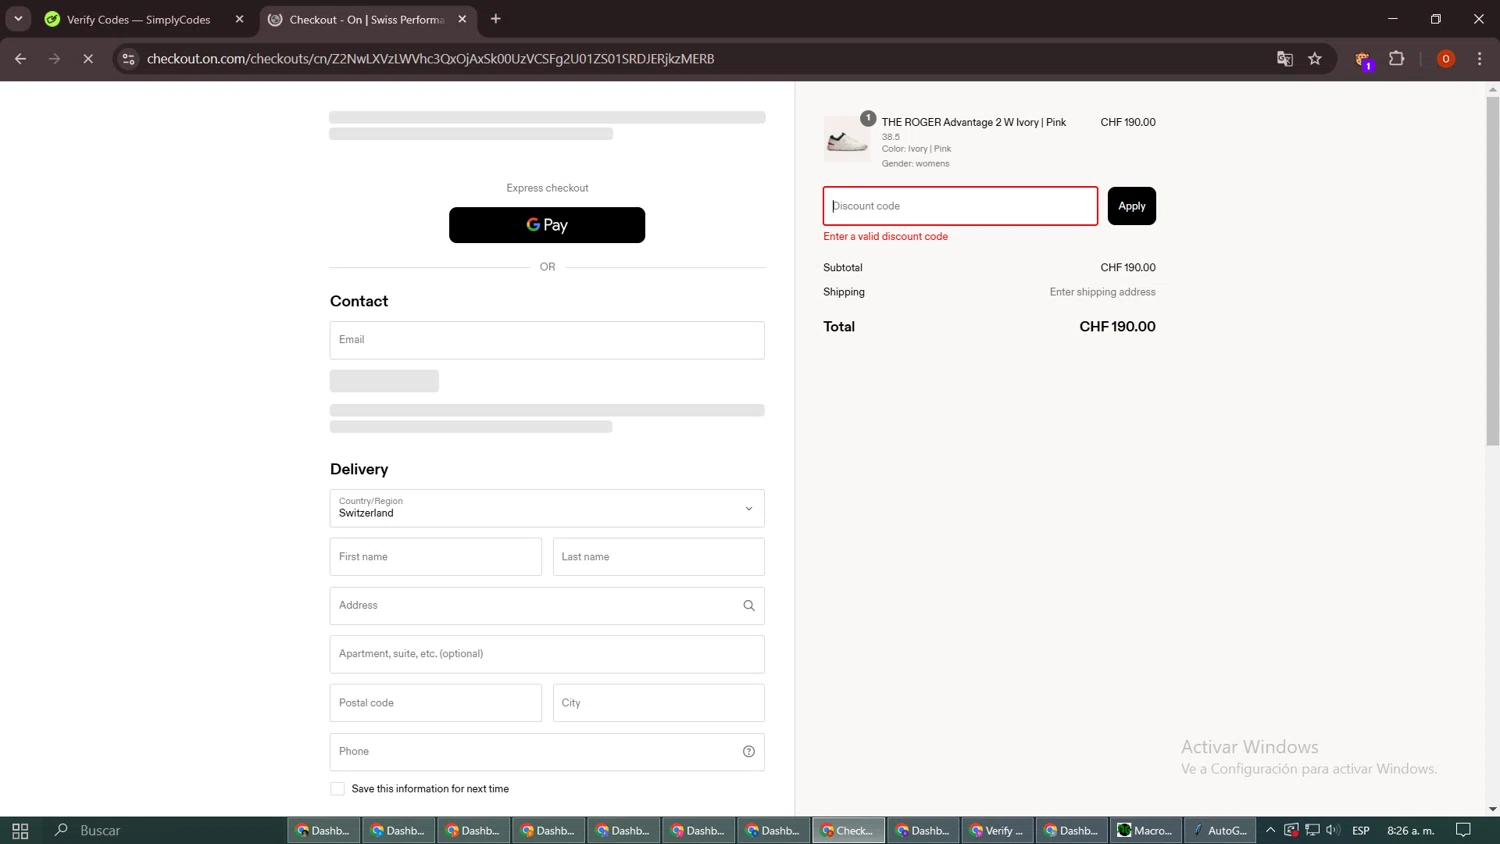
Task: Click the volume icon in system tray
Action: pyautogui.click(x=1333, y=830)
